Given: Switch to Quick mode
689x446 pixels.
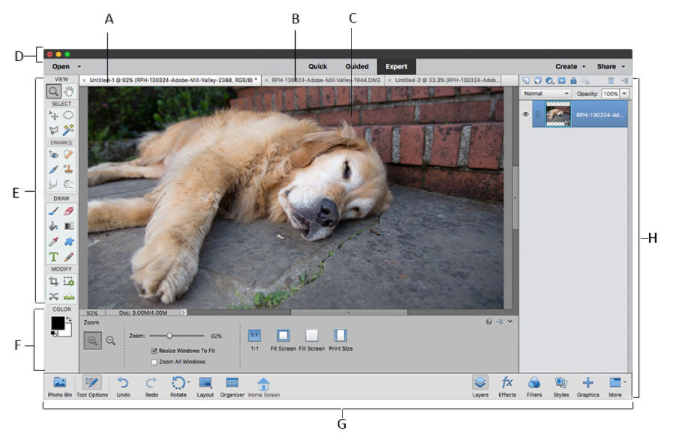Looking at the screenshot, I should [317, 67].
